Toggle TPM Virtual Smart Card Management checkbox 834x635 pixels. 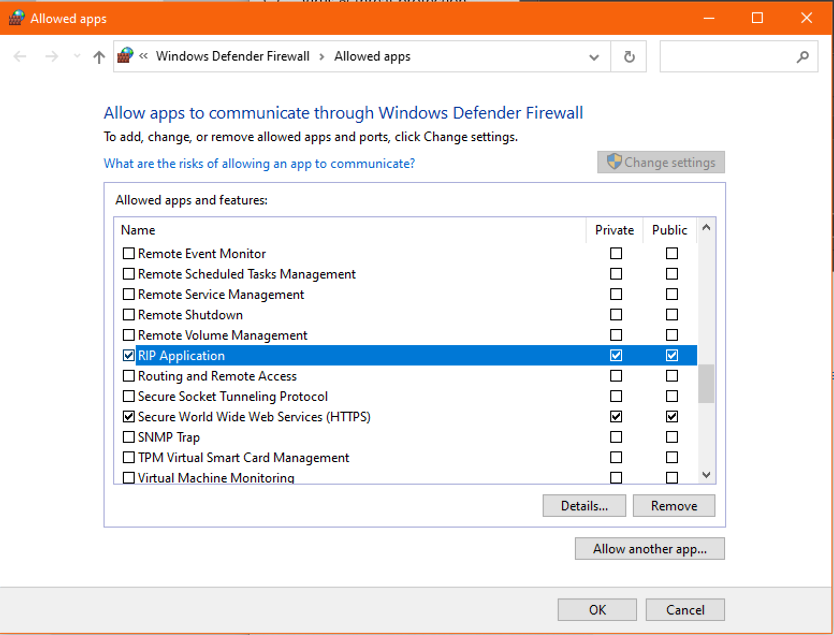(x=129, y=457)
